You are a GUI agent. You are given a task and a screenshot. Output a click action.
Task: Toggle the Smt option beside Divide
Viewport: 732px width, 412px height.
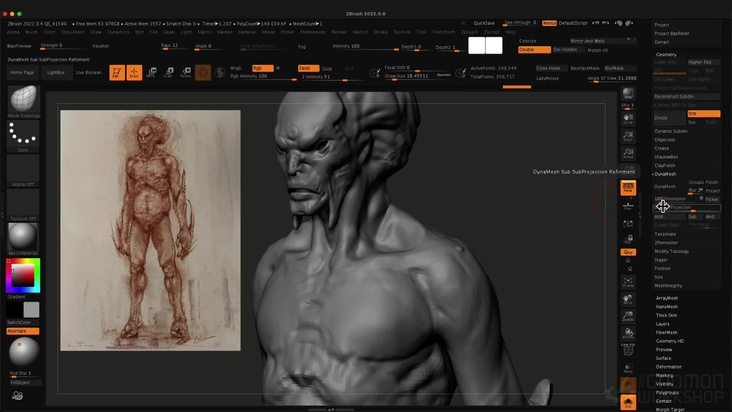tap(704, 113)
